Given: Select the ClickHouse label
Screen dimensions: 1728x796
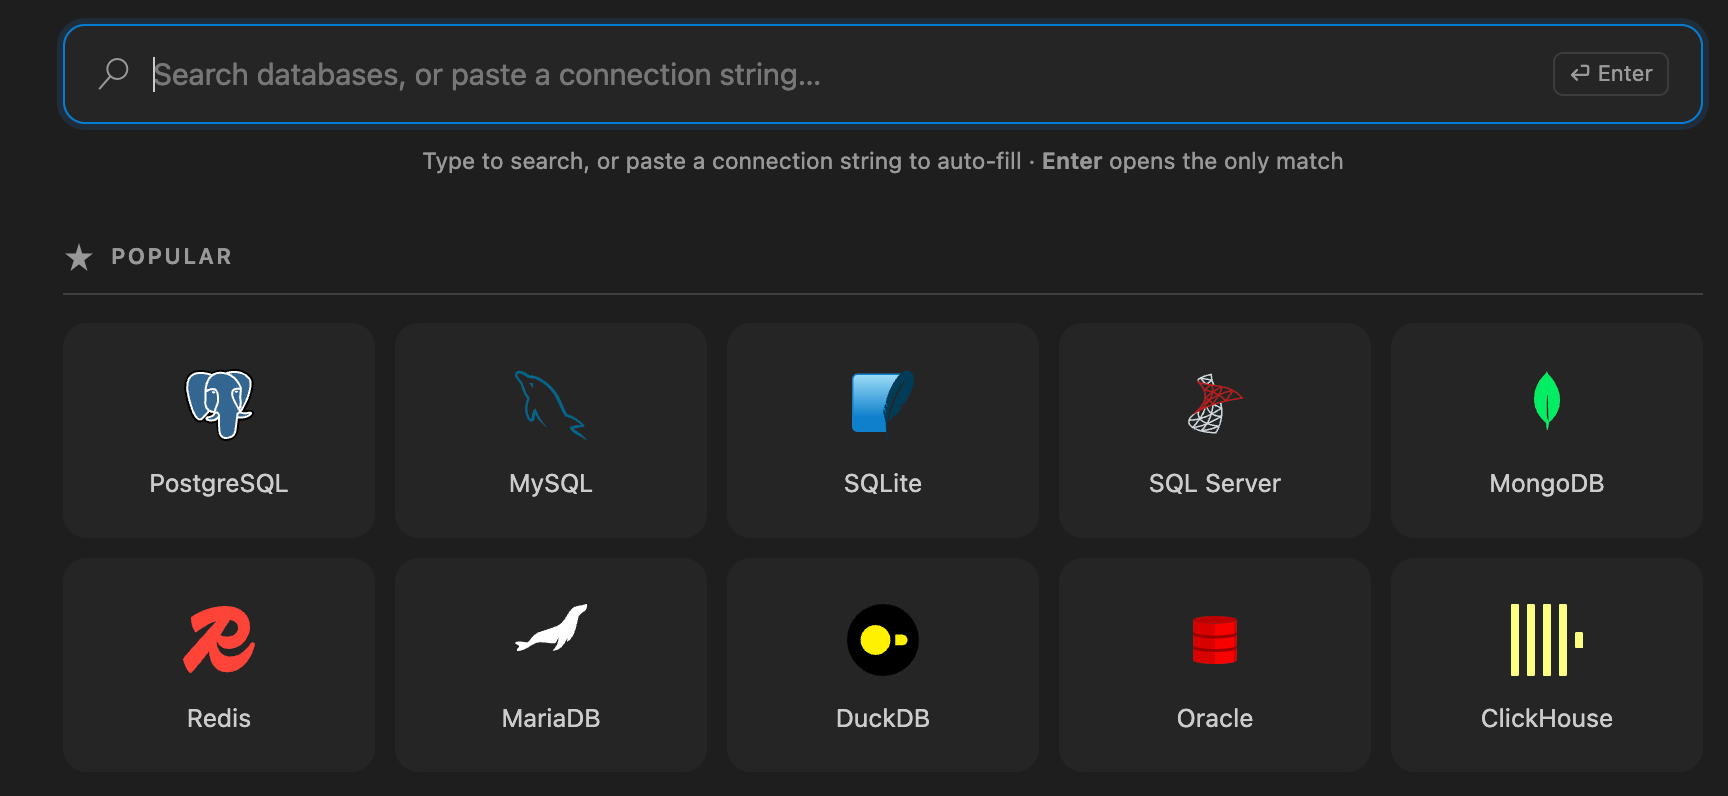Looking at the screenshot, I should point(1547,719).
